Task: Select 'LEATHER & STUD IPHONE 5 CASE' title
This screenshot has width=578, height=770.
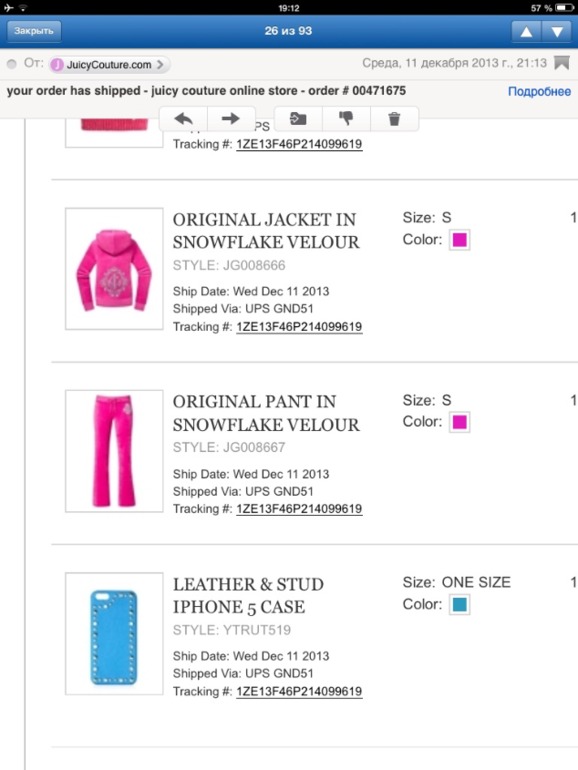Action: 248,596
